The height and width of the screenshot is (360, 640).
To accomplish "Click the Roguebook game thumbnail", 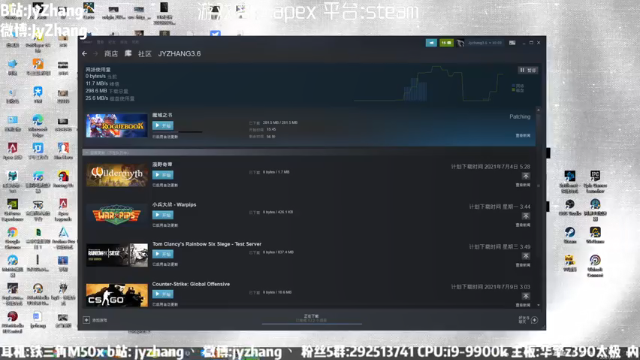I will [117, 125].
